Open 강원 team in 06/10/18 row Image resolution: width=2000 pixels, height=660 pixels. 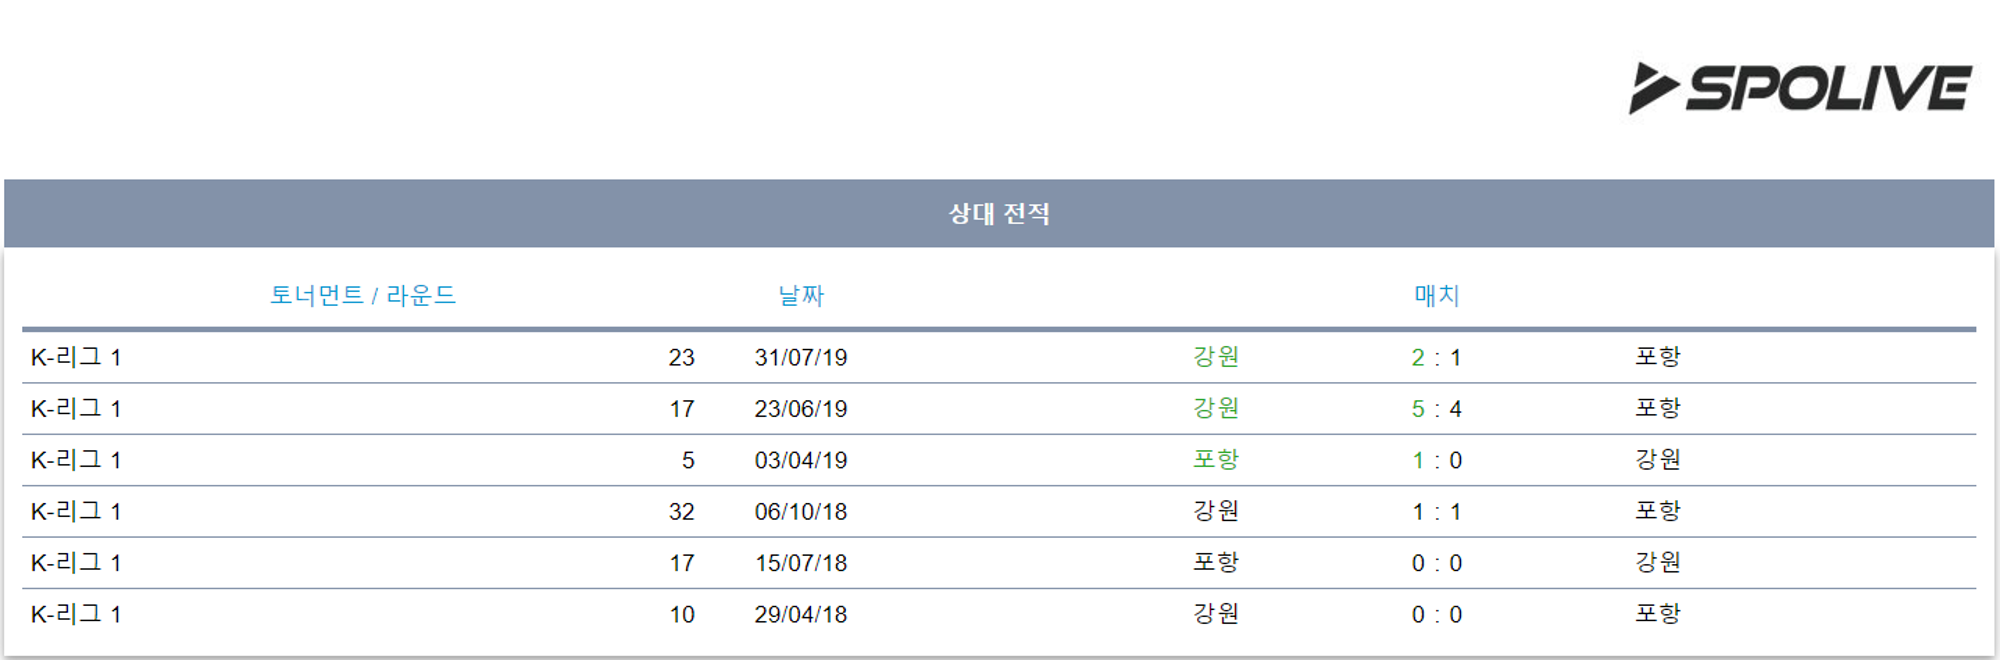pyautogui.click(x=1216, y=511)
